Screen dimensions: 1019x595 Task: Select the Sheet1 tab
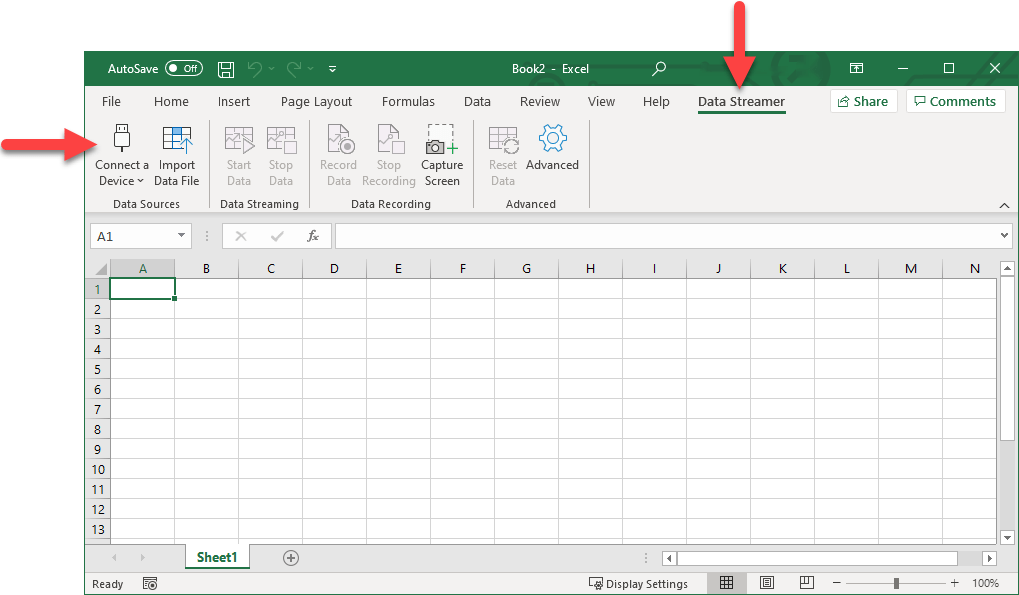(217, 557)
